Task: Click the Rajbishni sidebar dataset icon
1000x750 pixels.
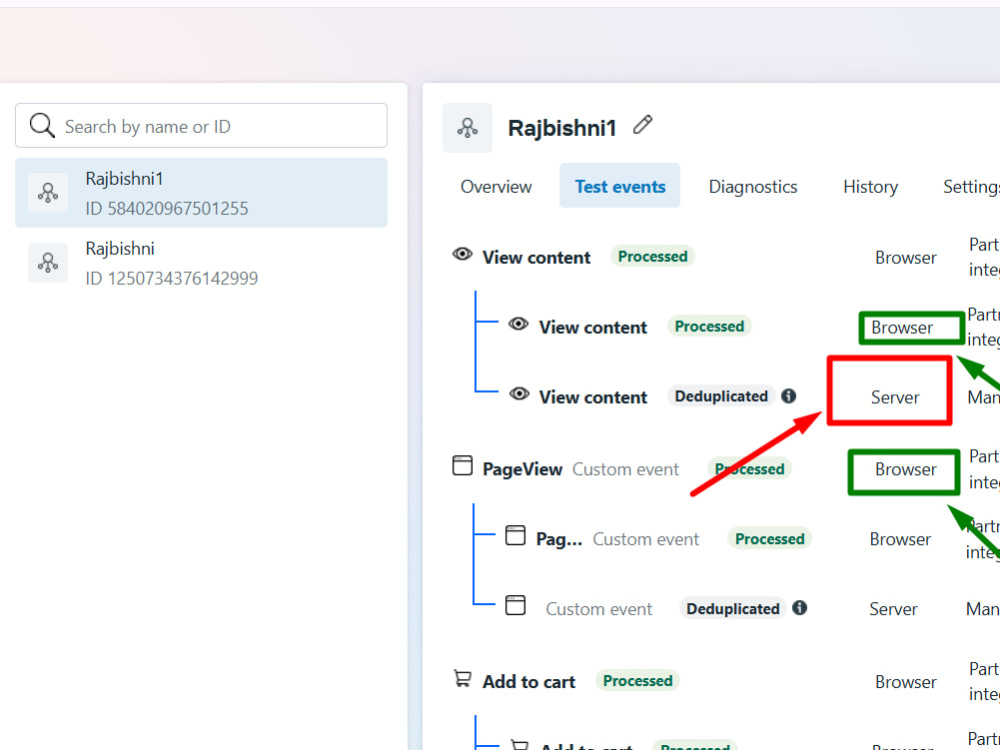Action: (48, 262)
